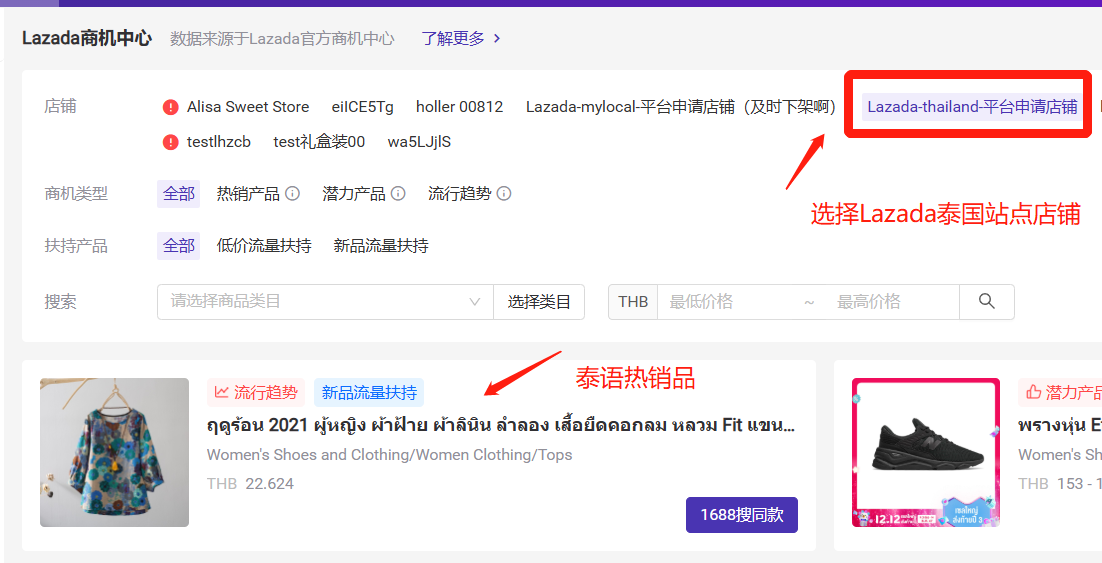The image size is (1102, 563).
Task: Filter by 新品流量扶持 option
Action: pos(381,246)
